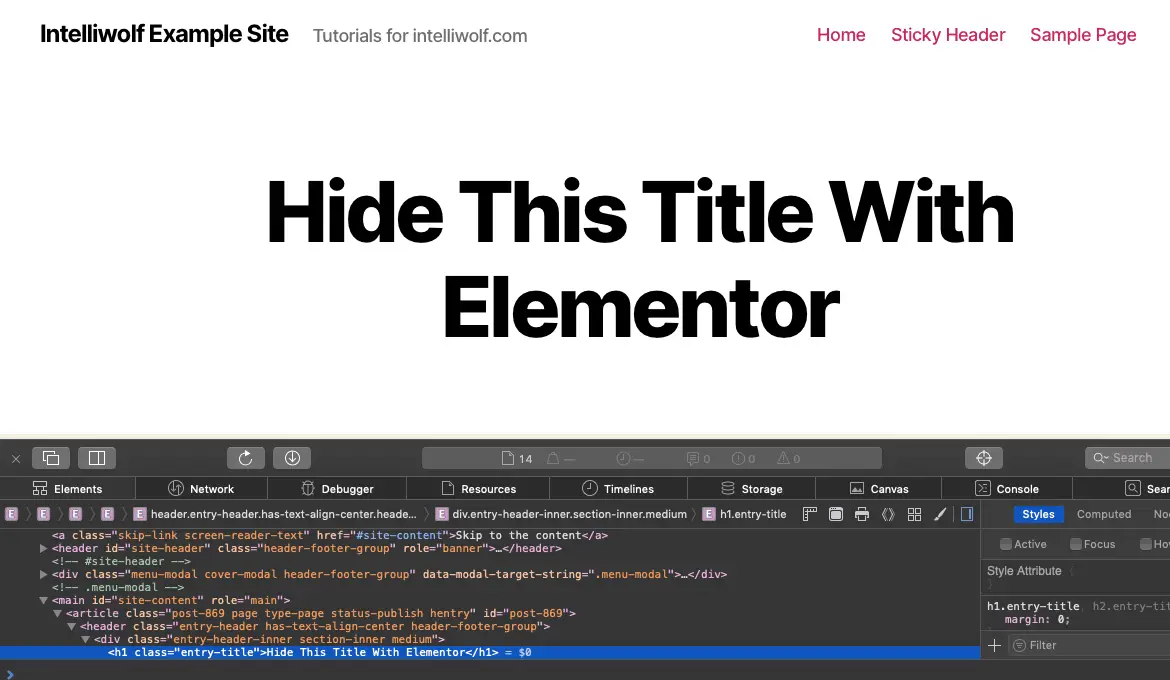Toggle the paint flashing brush icon
1170x680 pixels.
[x=940, y=514]
